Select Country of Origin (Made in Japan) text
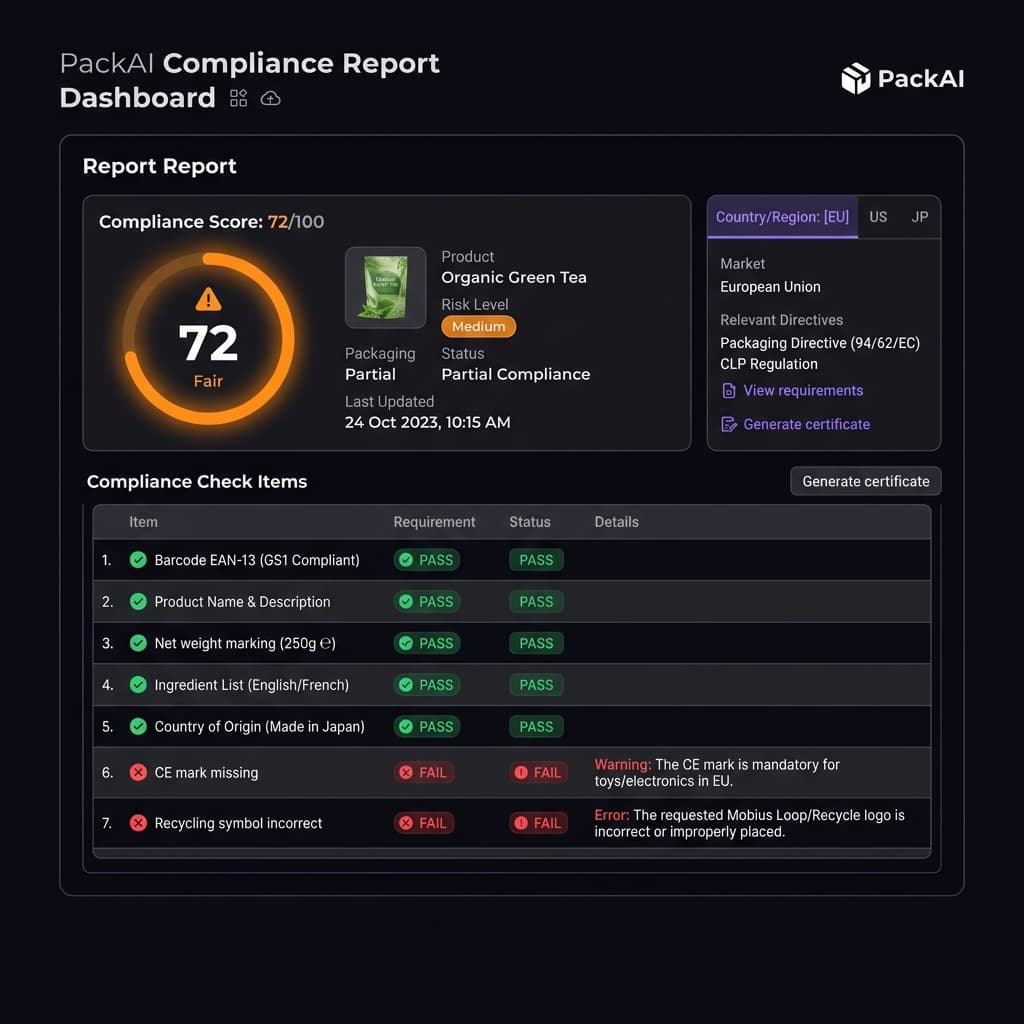This screenshot has height=1024, width=1024. pos(259,726)
